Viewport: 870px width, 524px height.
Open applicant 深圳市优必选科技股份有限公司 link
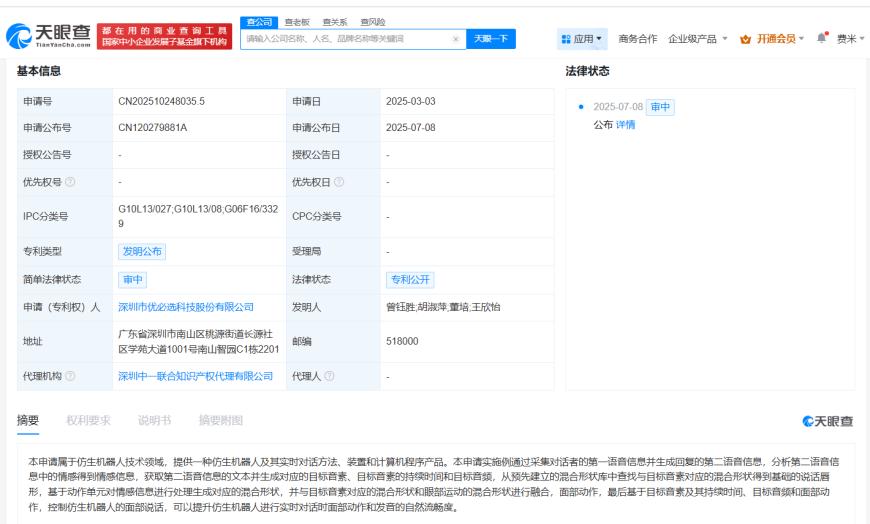(x=186, y=307)
